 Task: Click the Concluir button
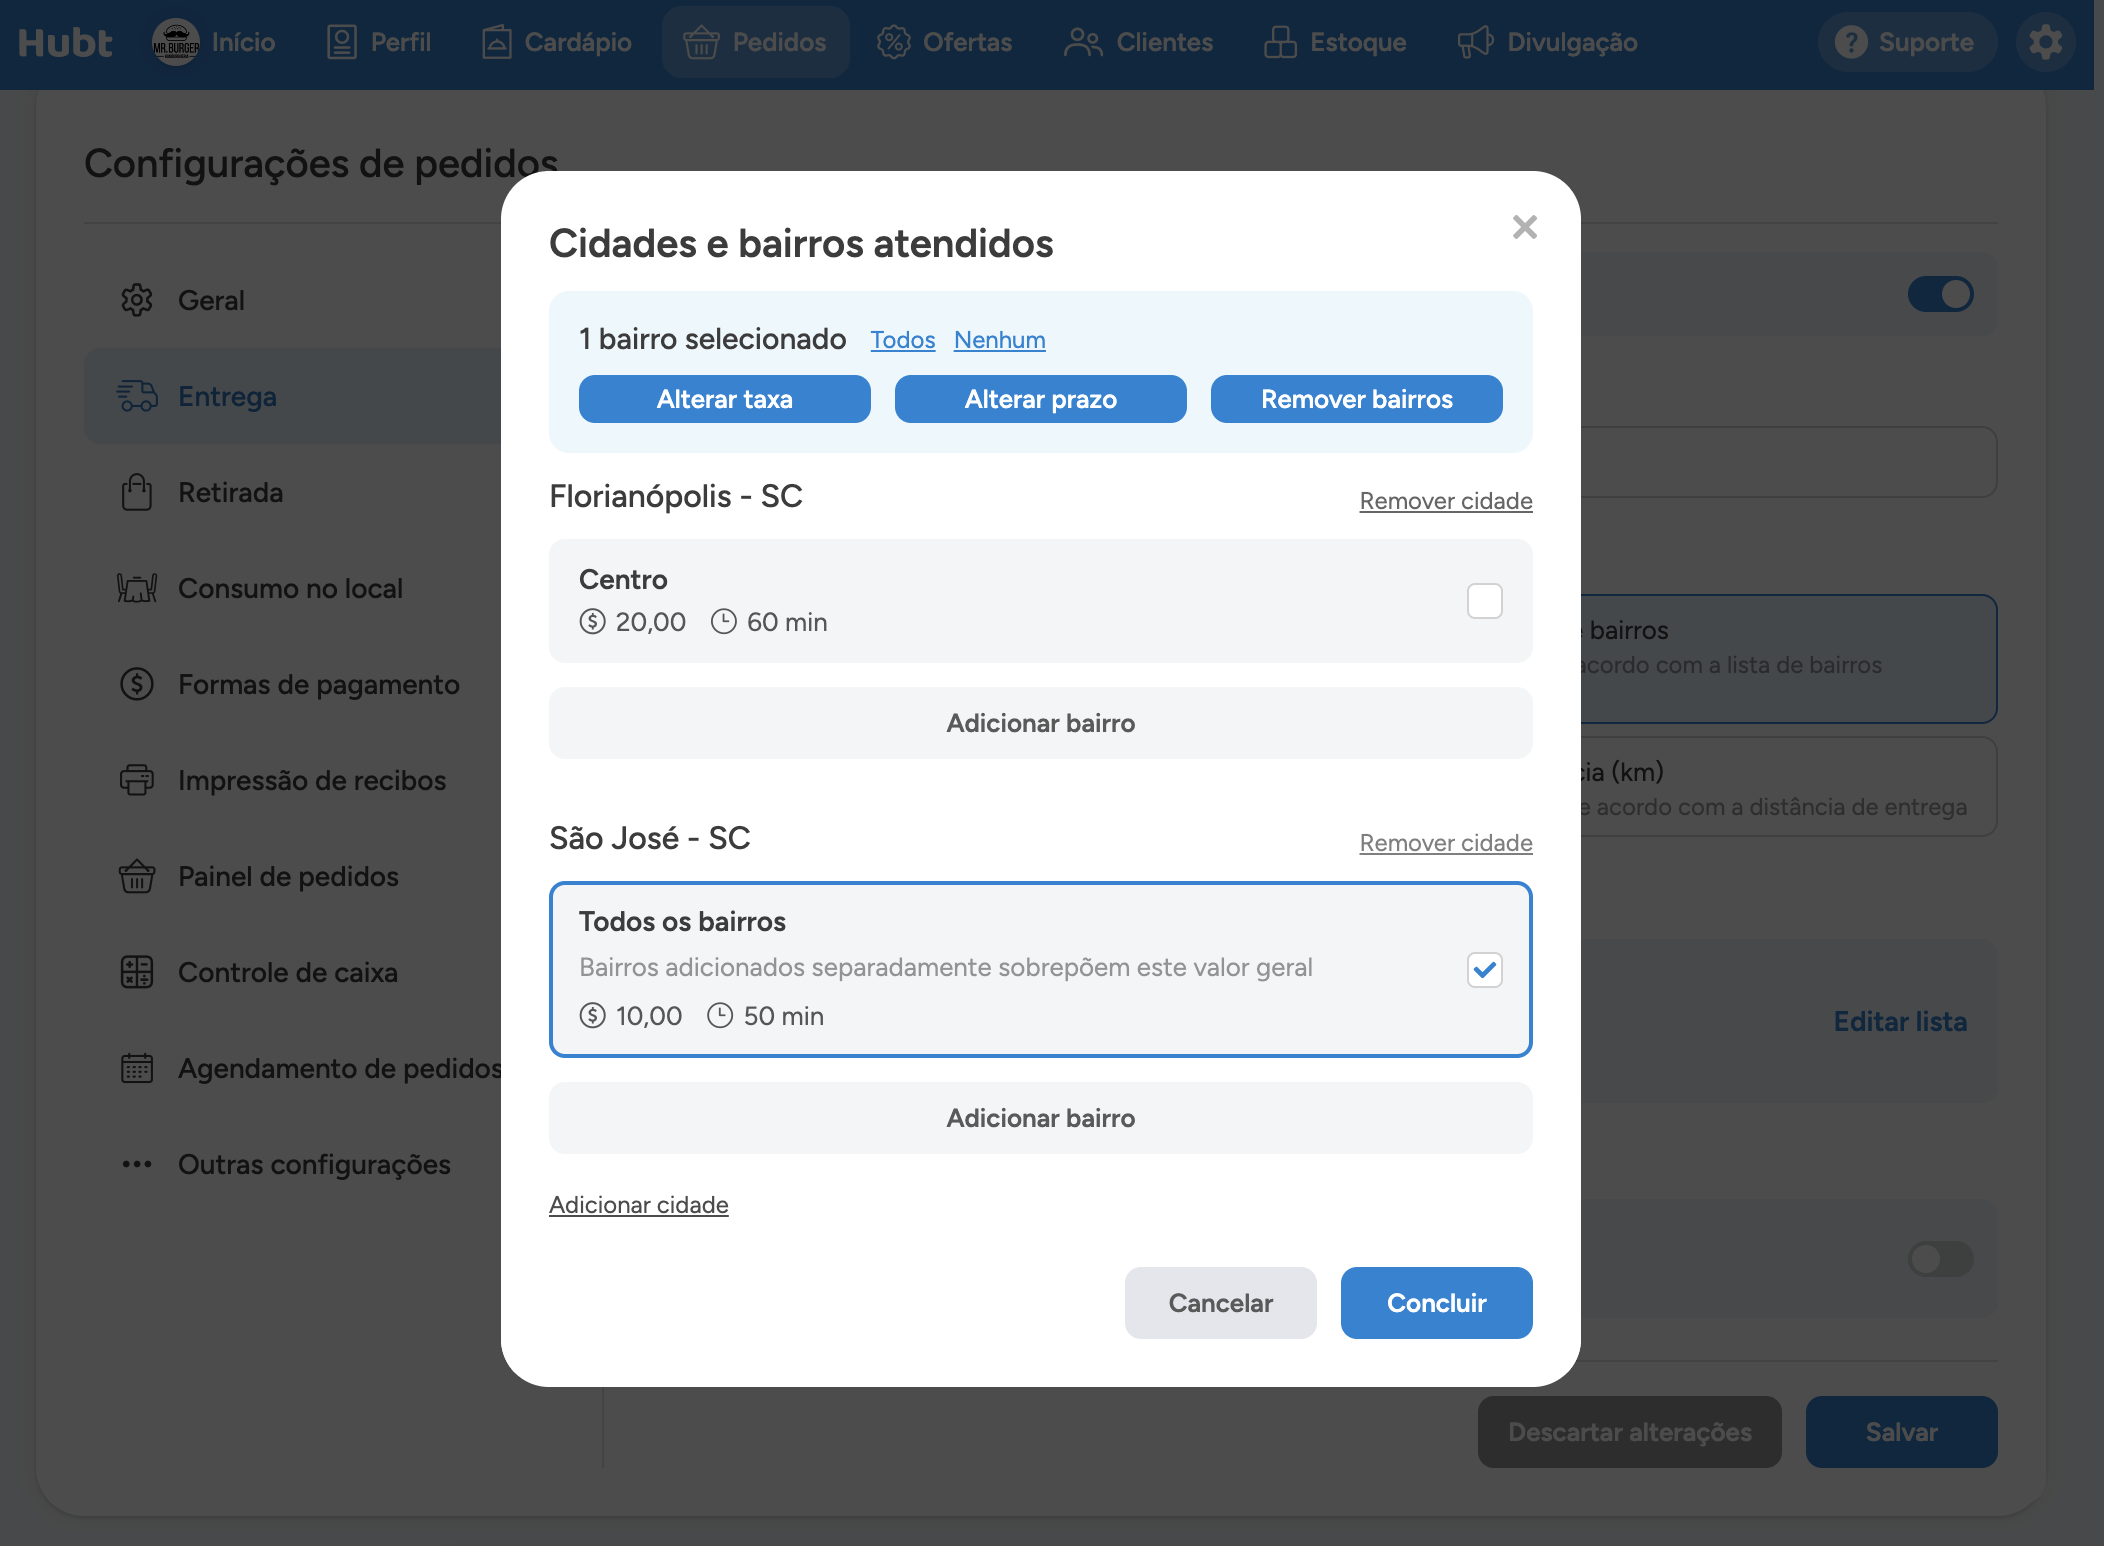coord(1437,1303)
